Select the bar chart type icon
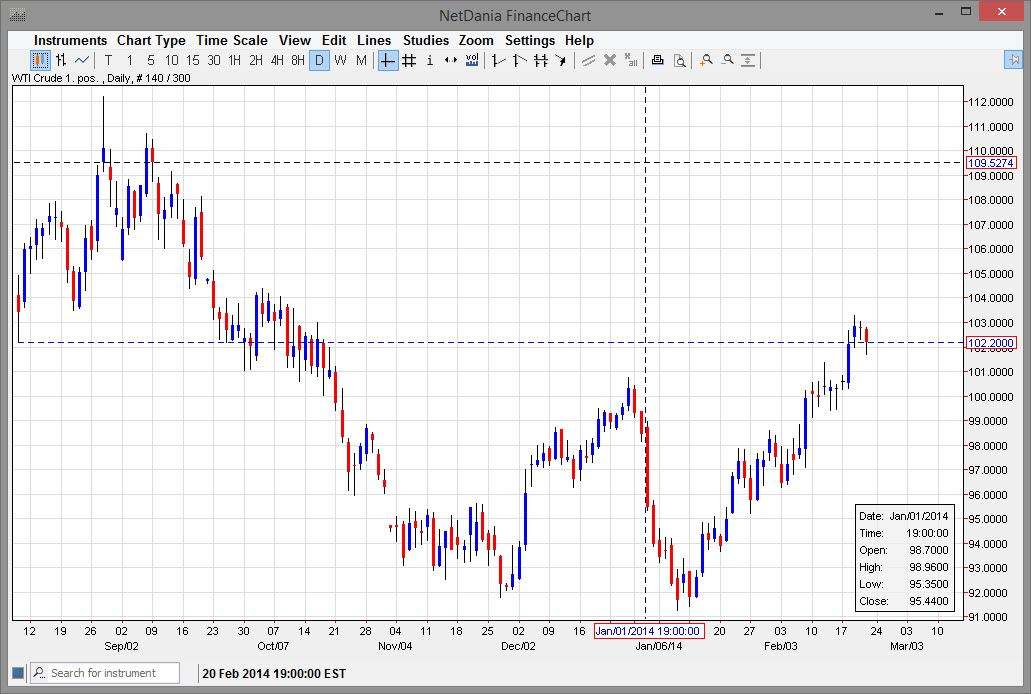Screen dimensions: 1031x694 [x=61, y=60]
